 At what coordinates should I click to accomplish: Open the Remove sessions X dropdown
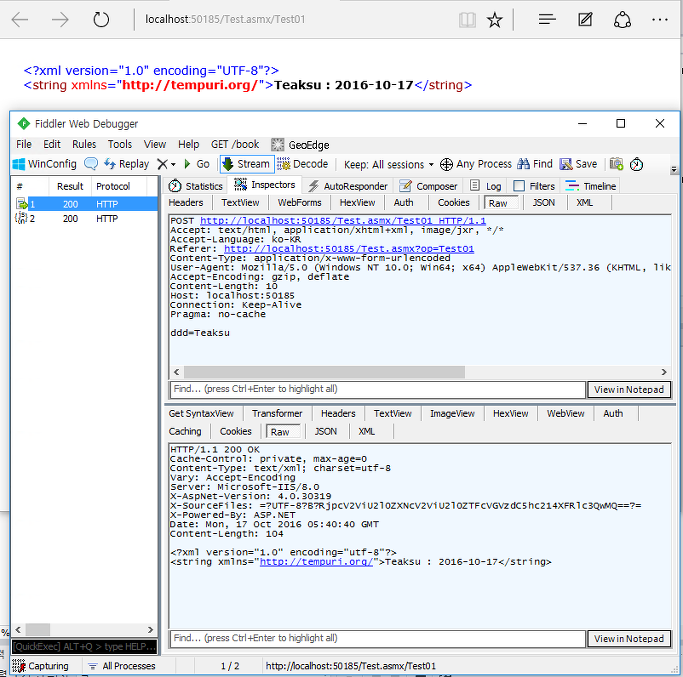pos(166,164)
